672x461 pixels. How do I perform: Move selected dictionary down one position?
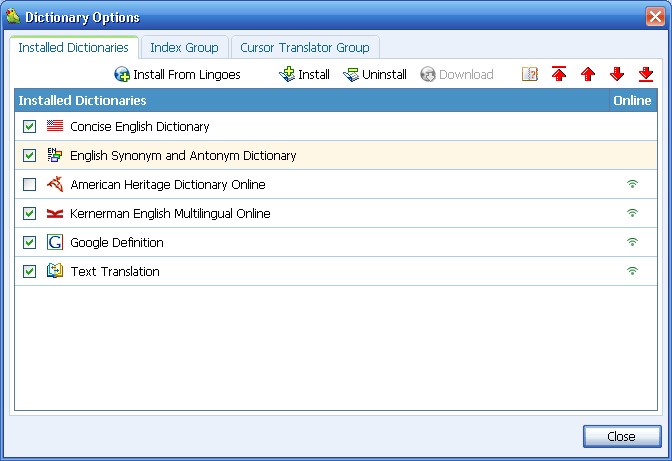coord(617,75)
